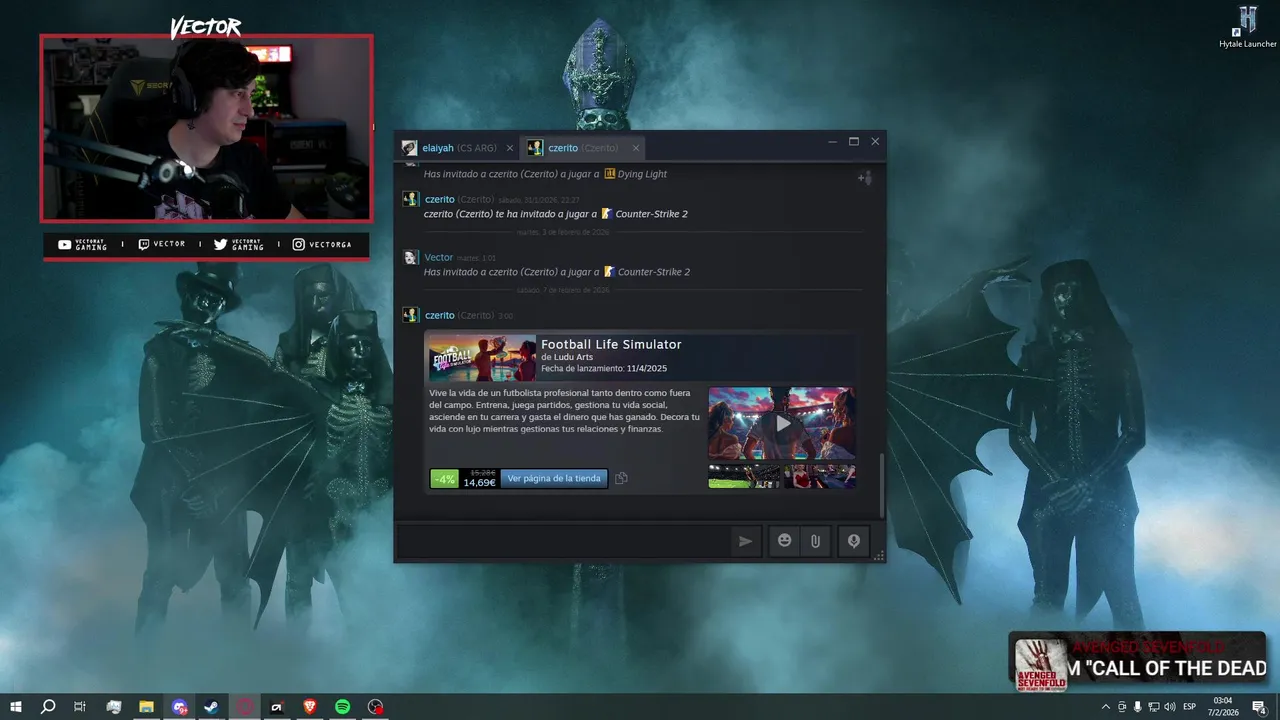
Task: Open the right small screenshot under trailer
Action: coord(819,476)
